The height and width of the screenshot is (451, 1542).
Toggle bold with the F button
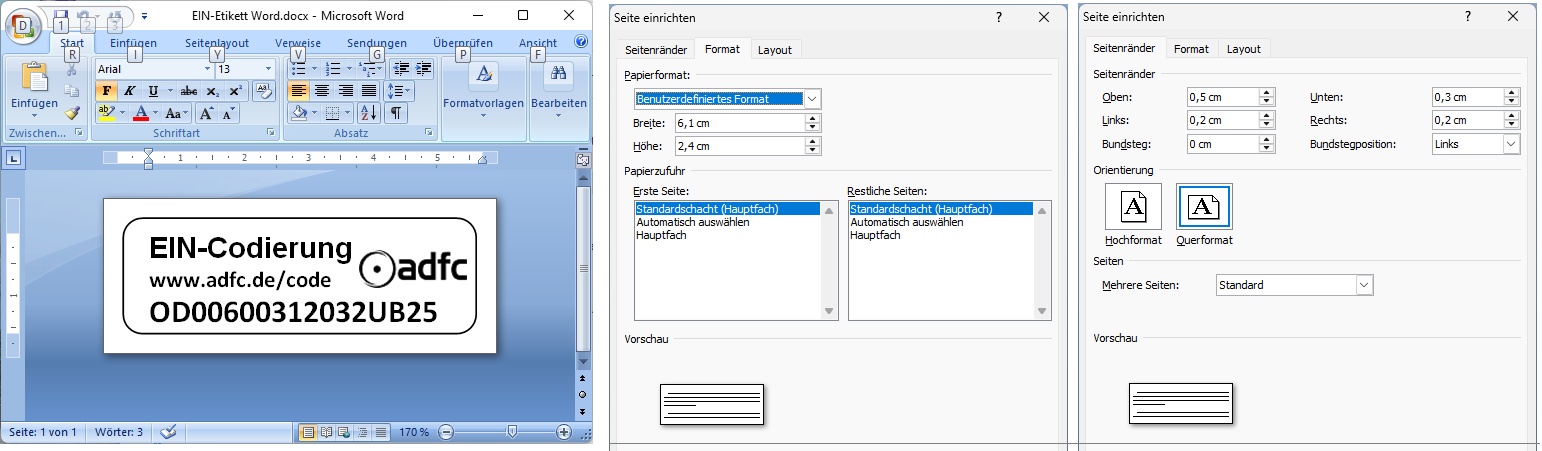pos(107,91)
